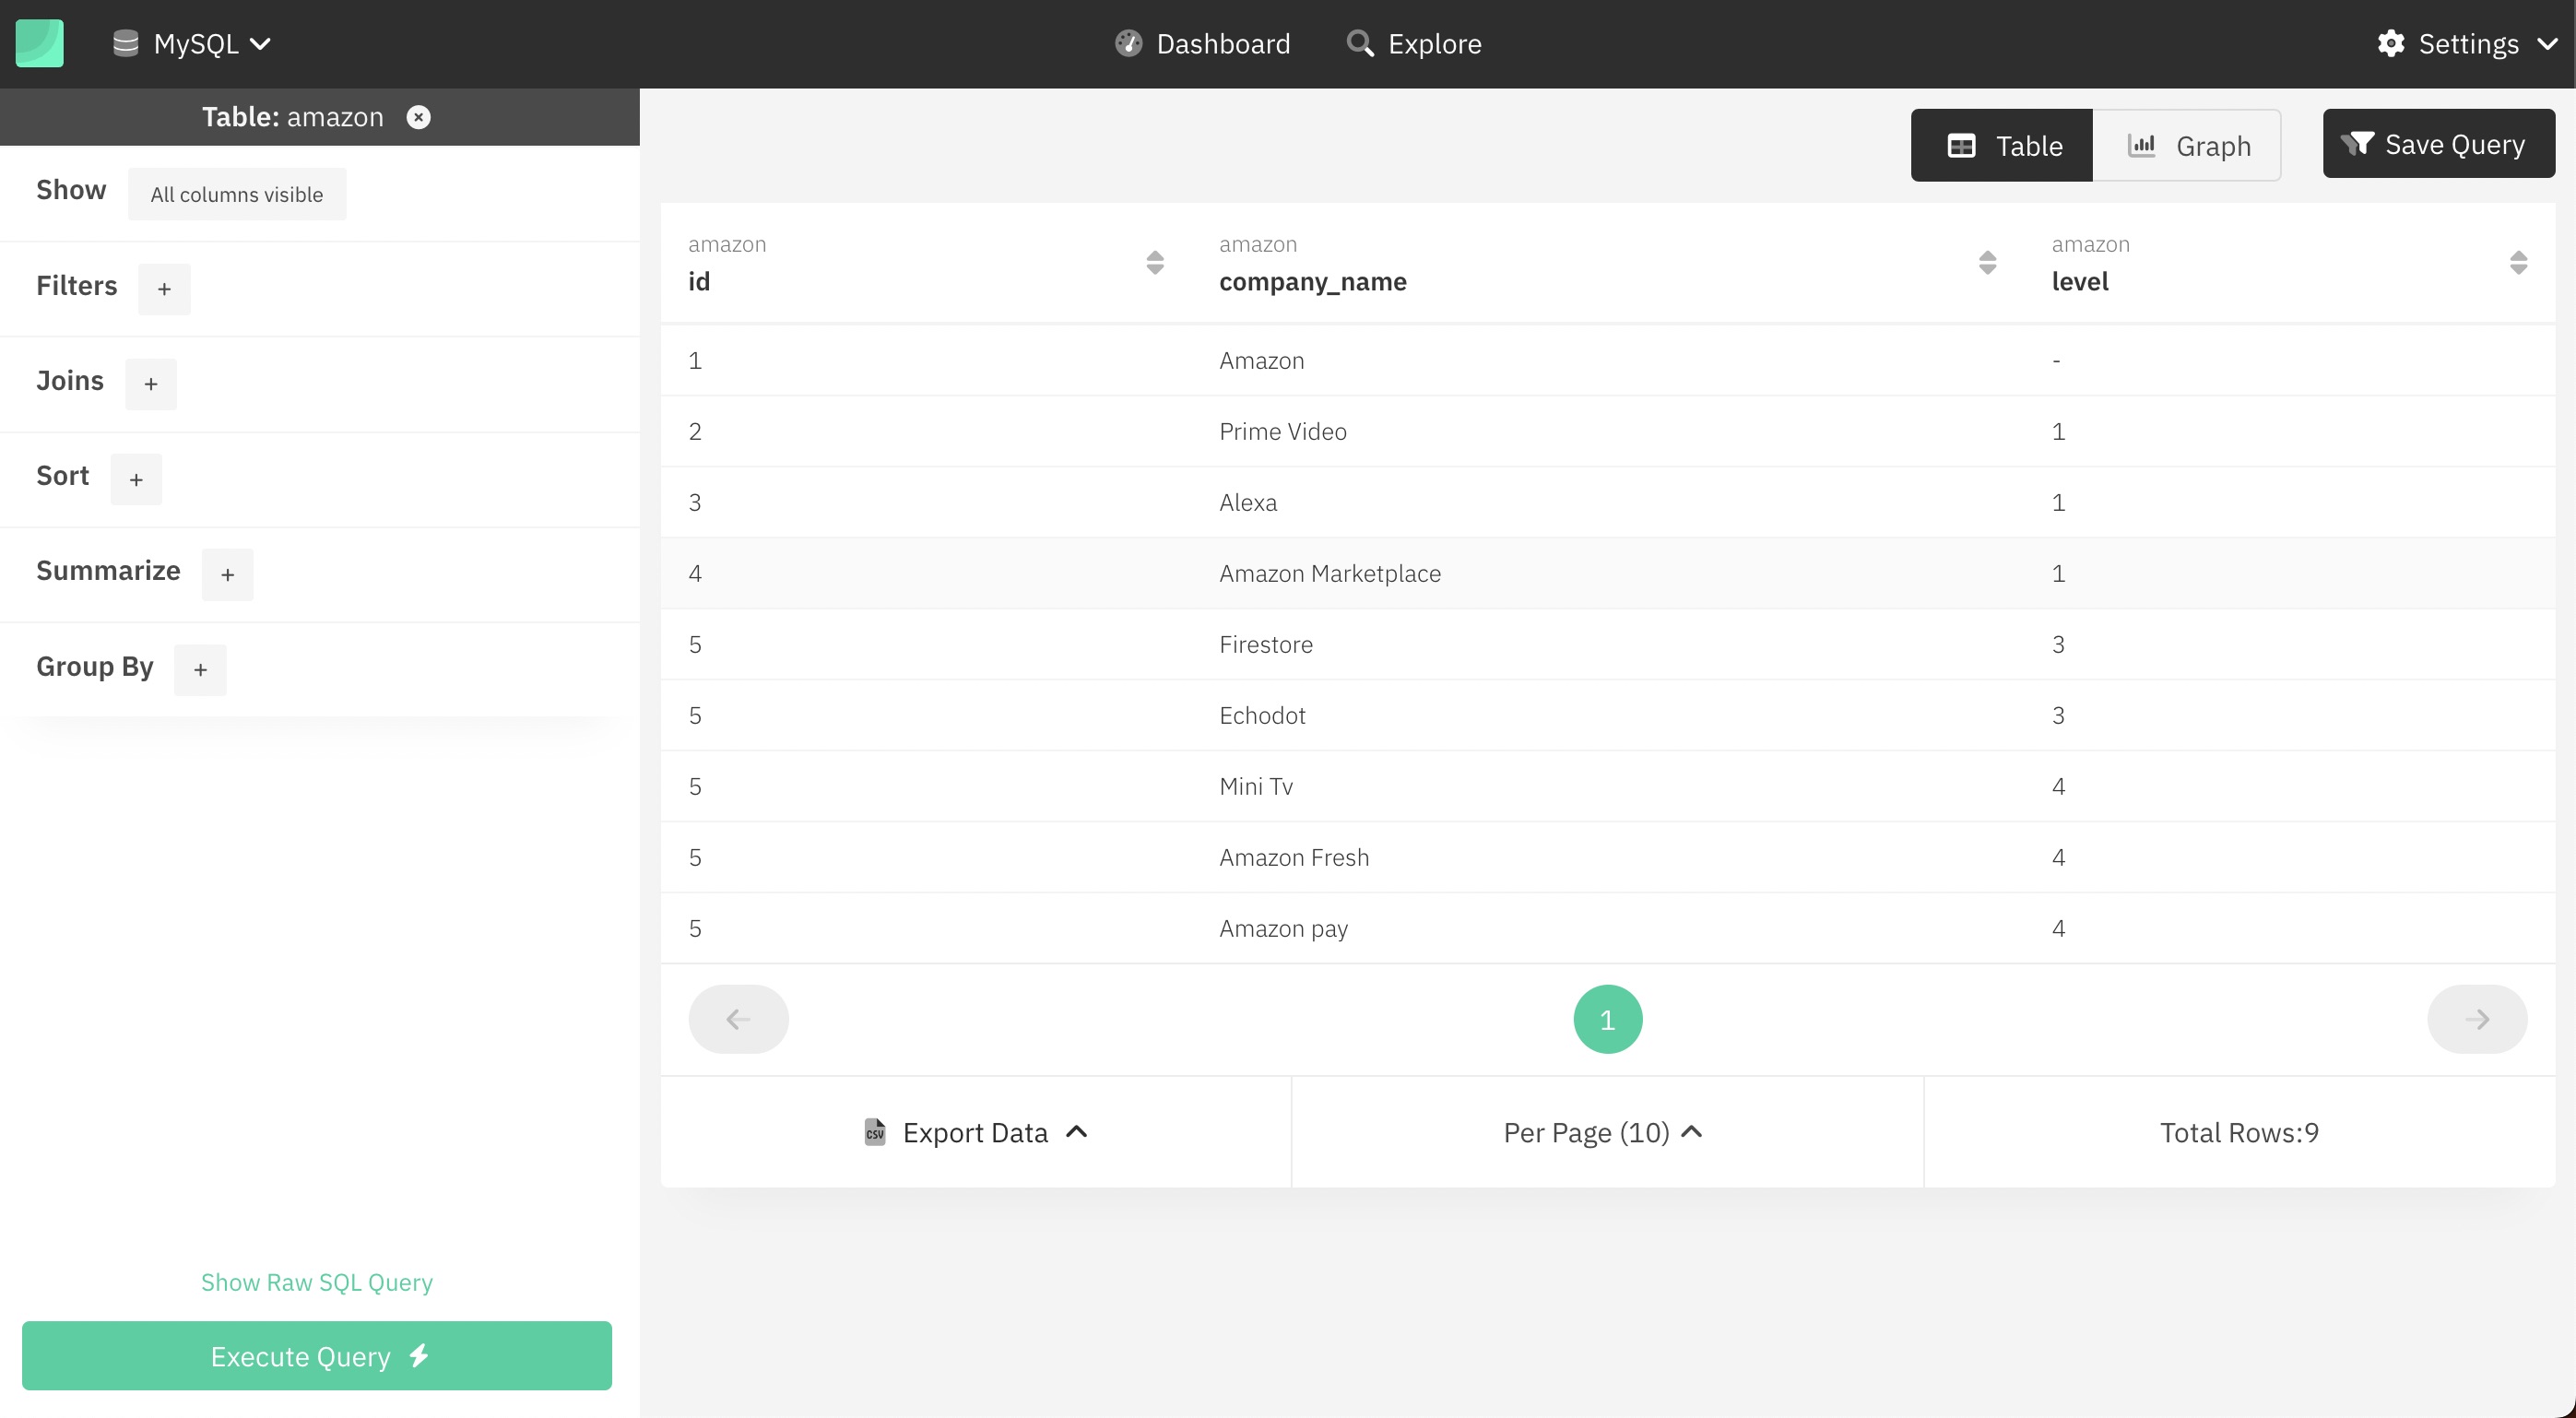Add a summarize function
2576x1418 pixels.
(228, 574)
